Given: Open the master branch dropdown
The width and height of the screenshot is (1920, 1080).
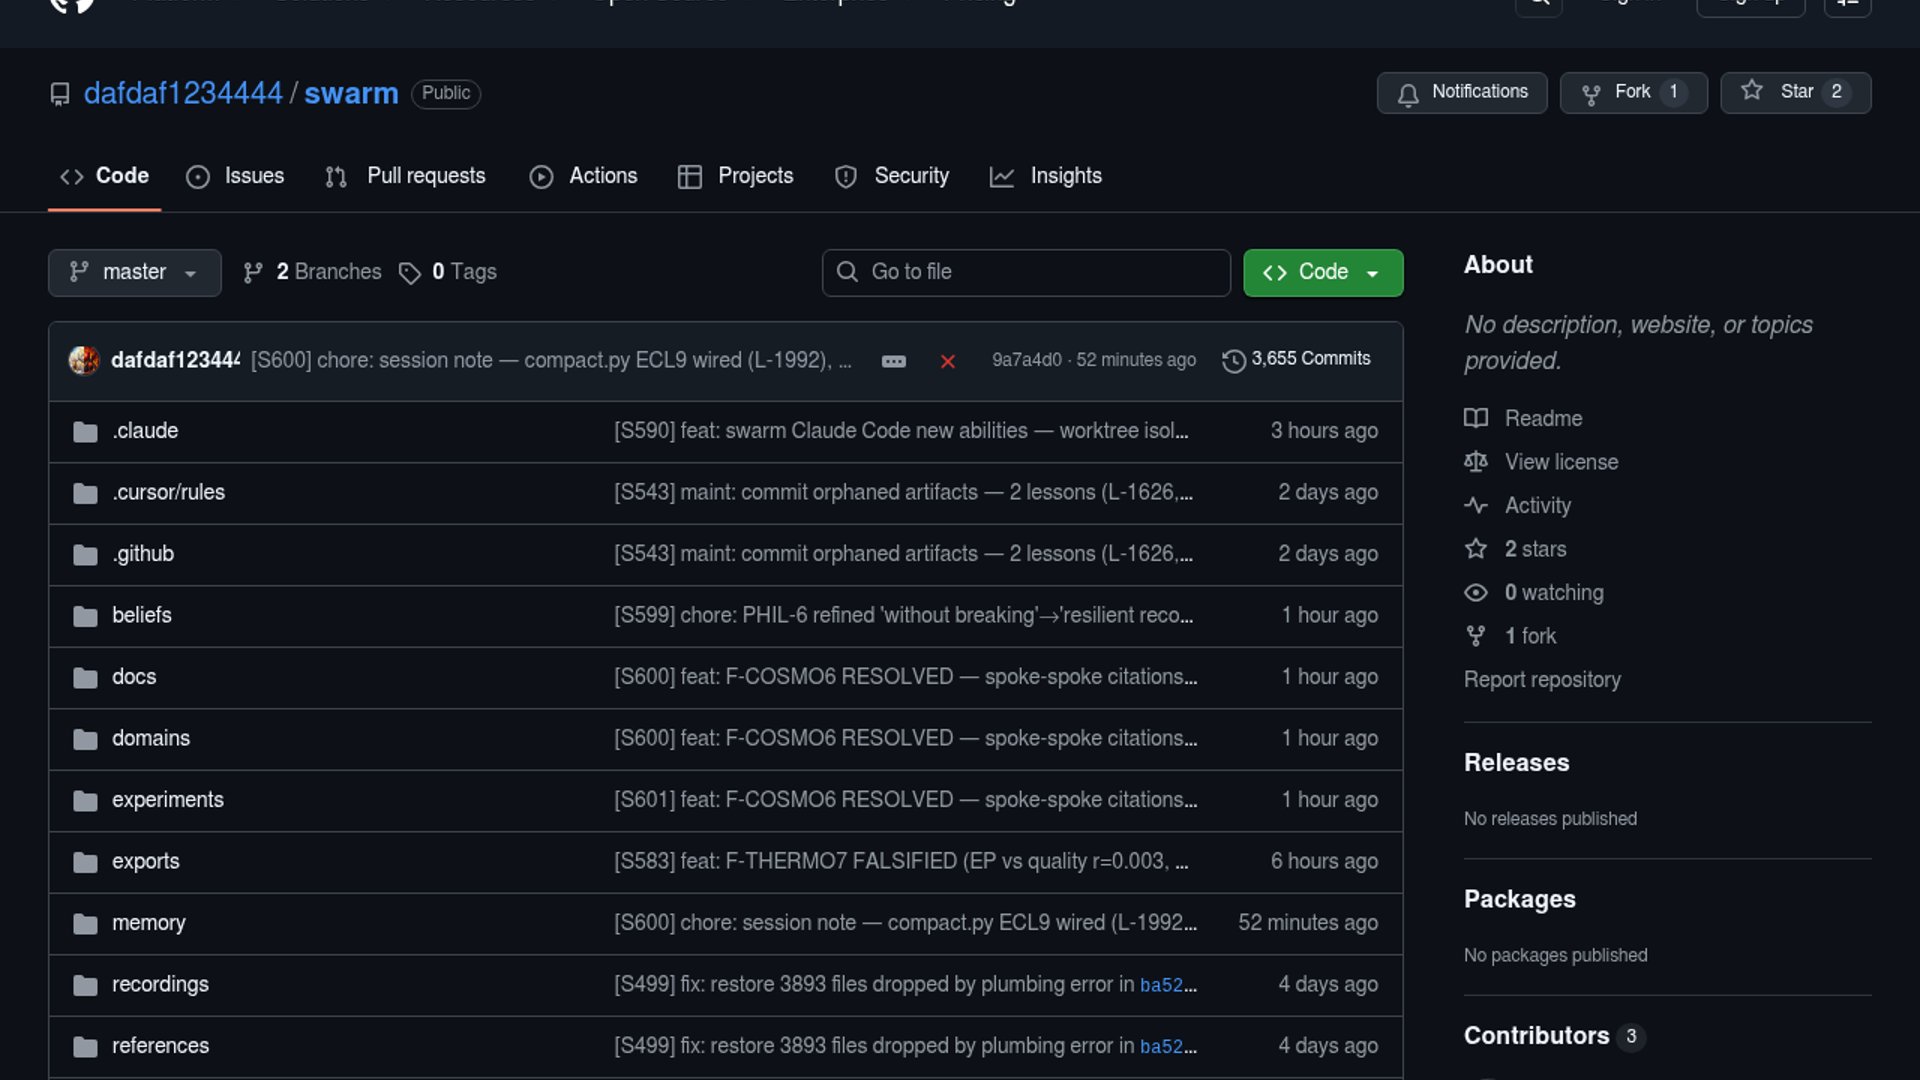Looking at the screenshot, I should (x=134, y=272).
